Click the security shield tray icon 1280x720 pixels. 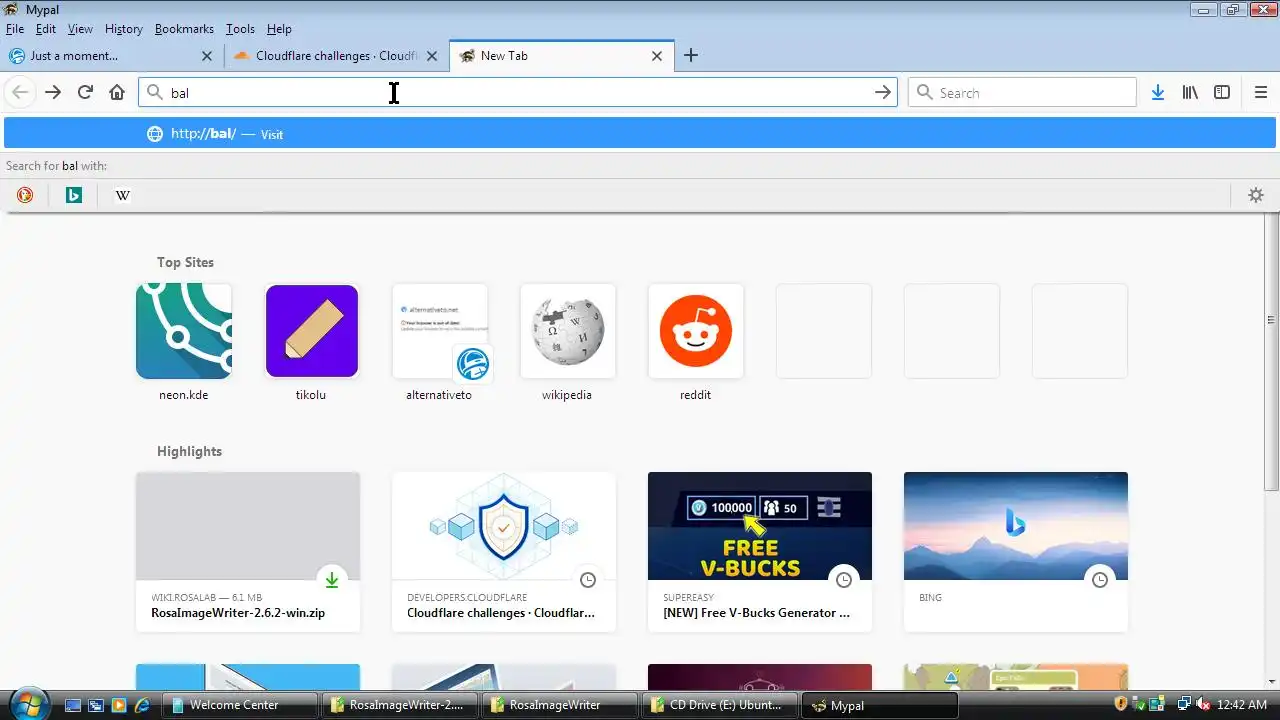tap(1121, 704)
